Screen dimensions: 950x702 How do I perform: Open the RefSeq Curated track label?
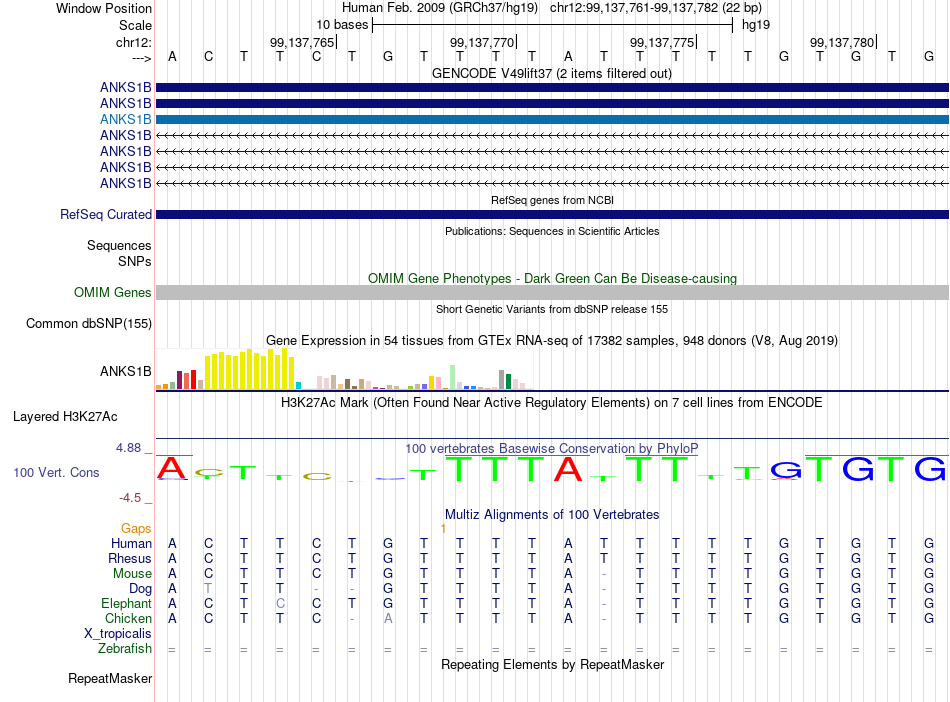(106, 214)
